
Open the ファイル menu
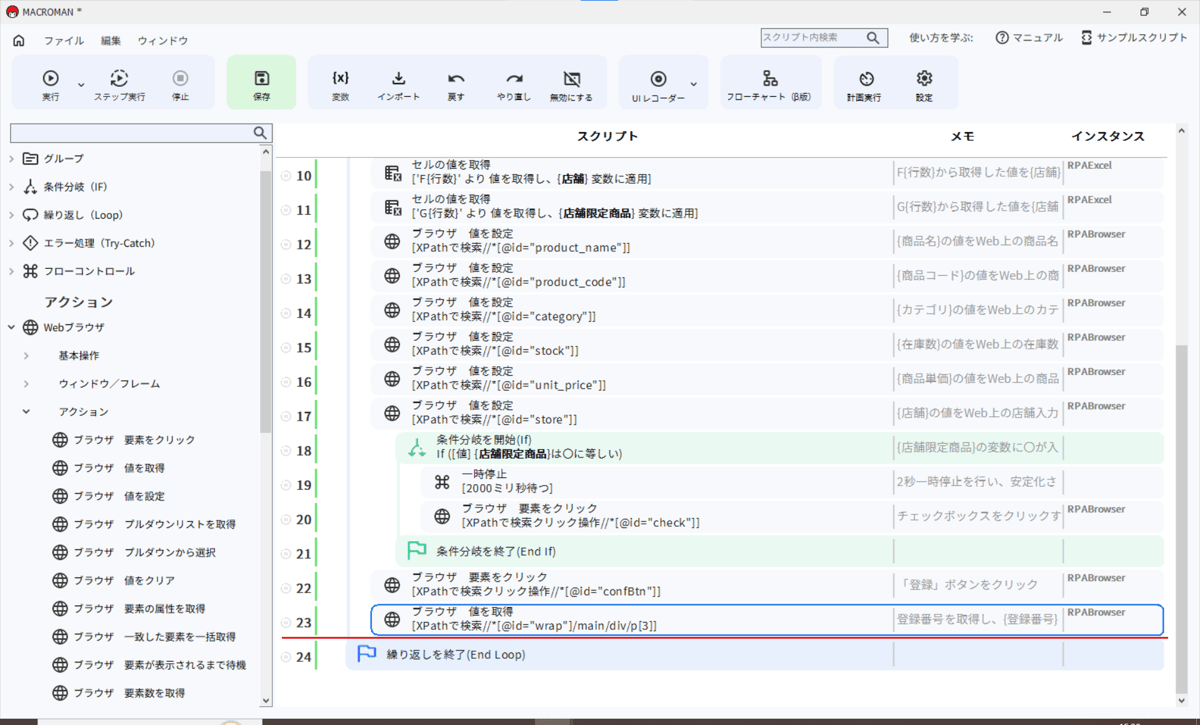(64, 40)
